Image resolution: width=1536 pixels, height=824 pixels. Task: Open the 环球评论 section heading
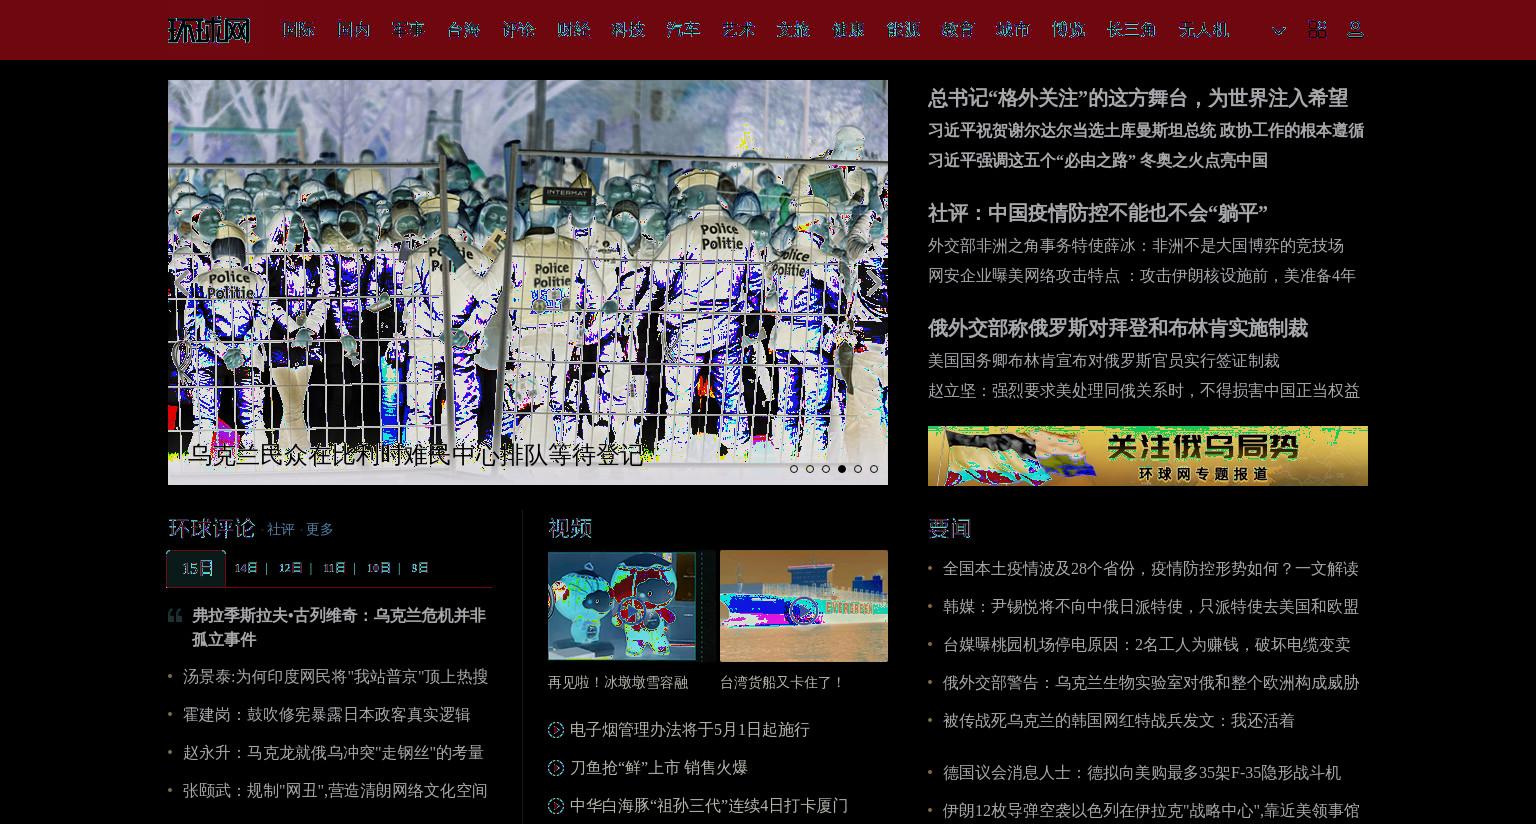211,528
